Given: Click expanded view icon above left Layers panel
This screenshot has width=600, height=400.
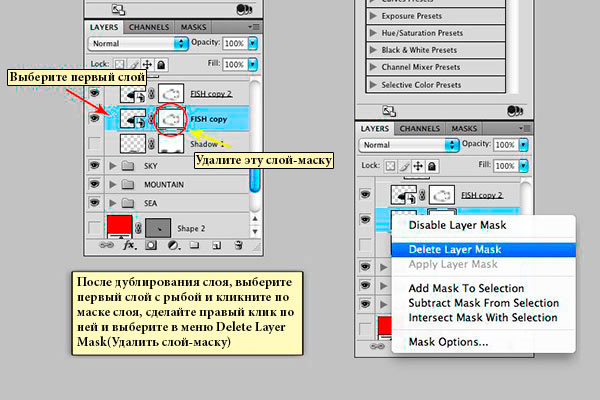Looking at the screenshot, I should click(118, 10).
